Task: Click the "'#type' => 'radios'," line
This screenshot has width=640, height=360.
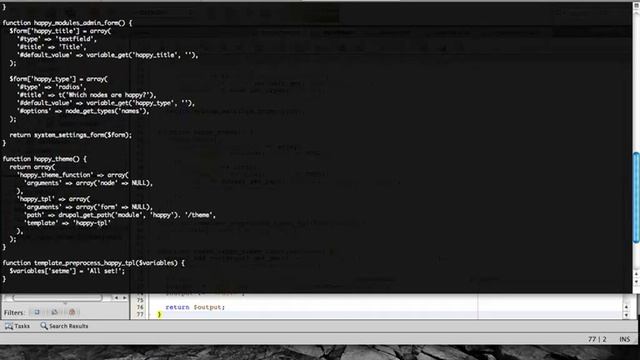Action: 51,87
